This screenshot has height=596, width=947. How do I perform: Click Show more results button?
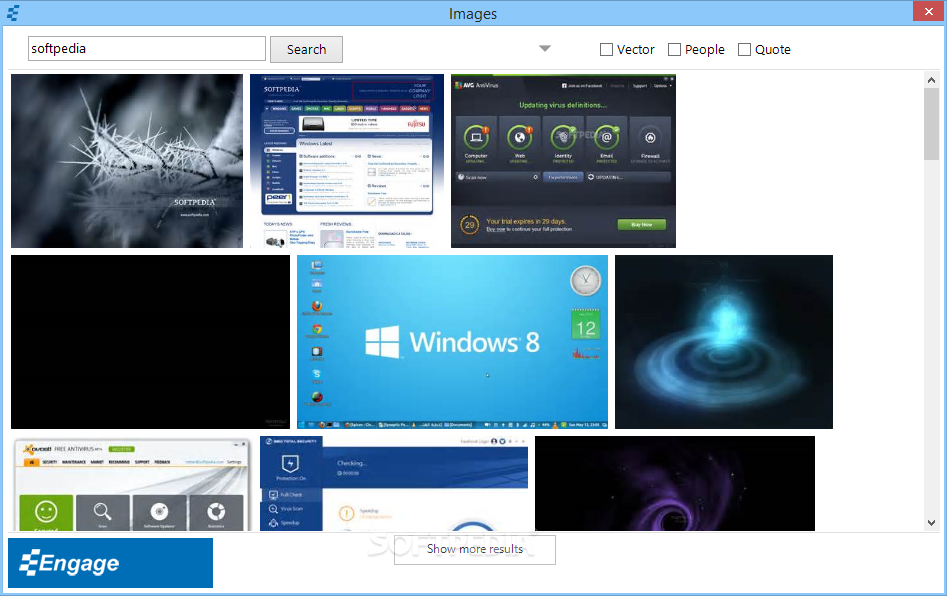coord(475,550)
